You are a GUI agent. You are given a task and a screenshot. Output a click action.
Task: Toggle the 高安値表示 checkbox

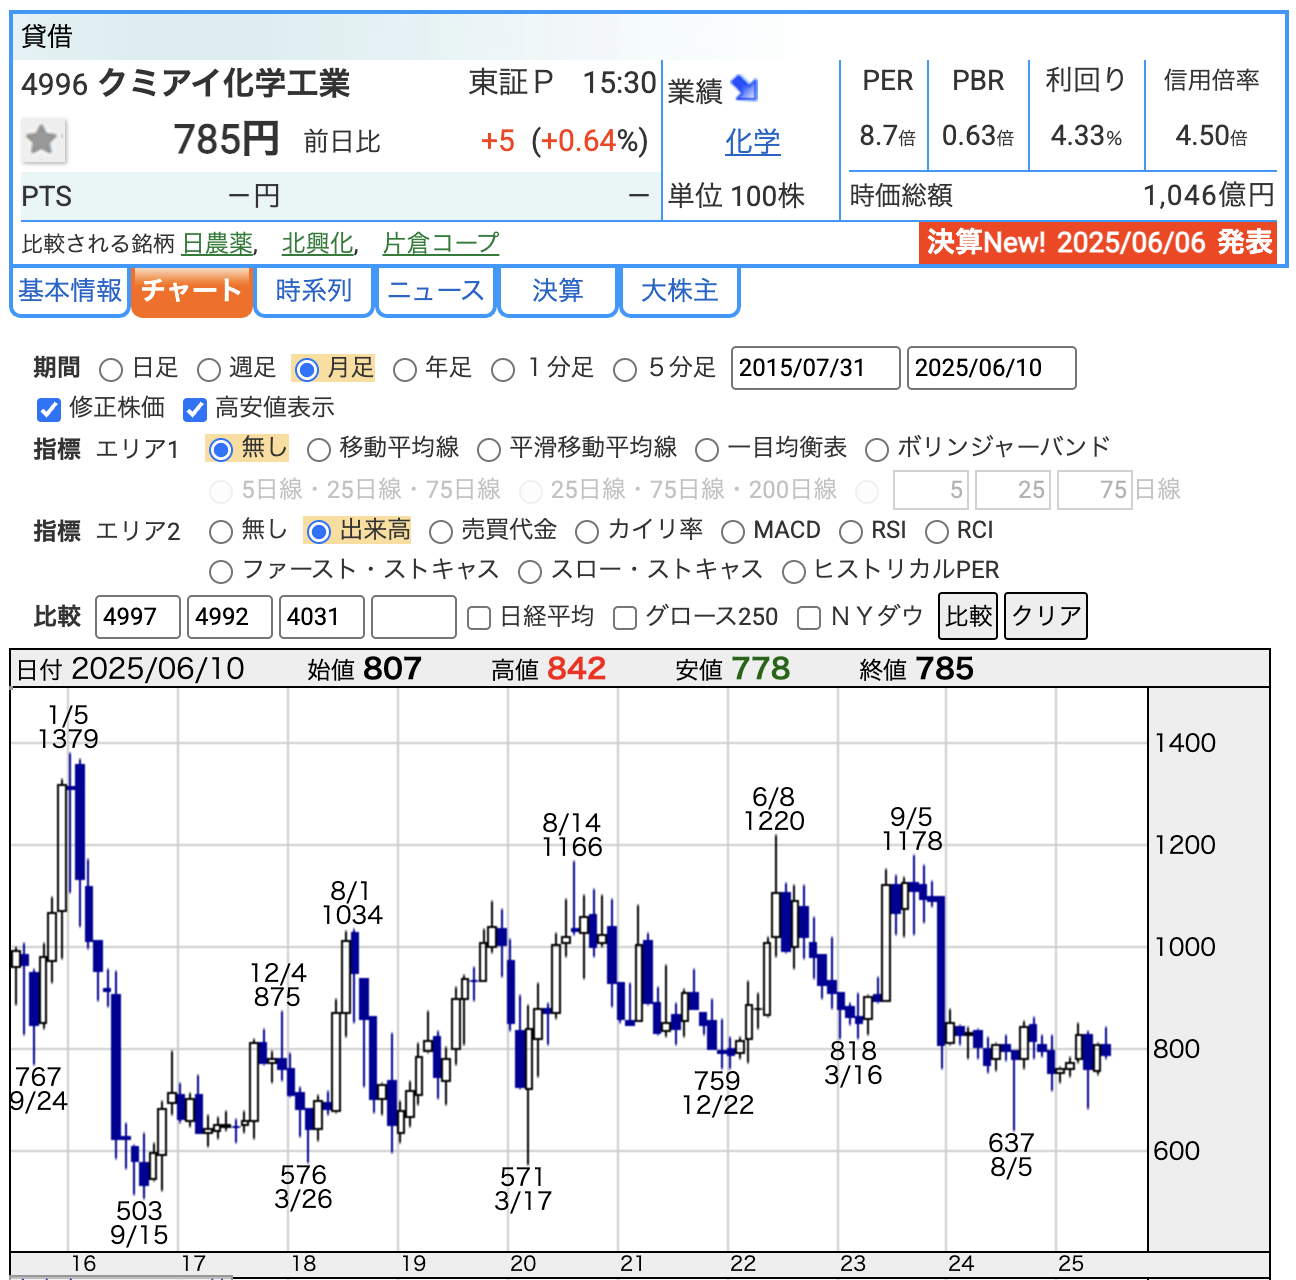[195, 409]
